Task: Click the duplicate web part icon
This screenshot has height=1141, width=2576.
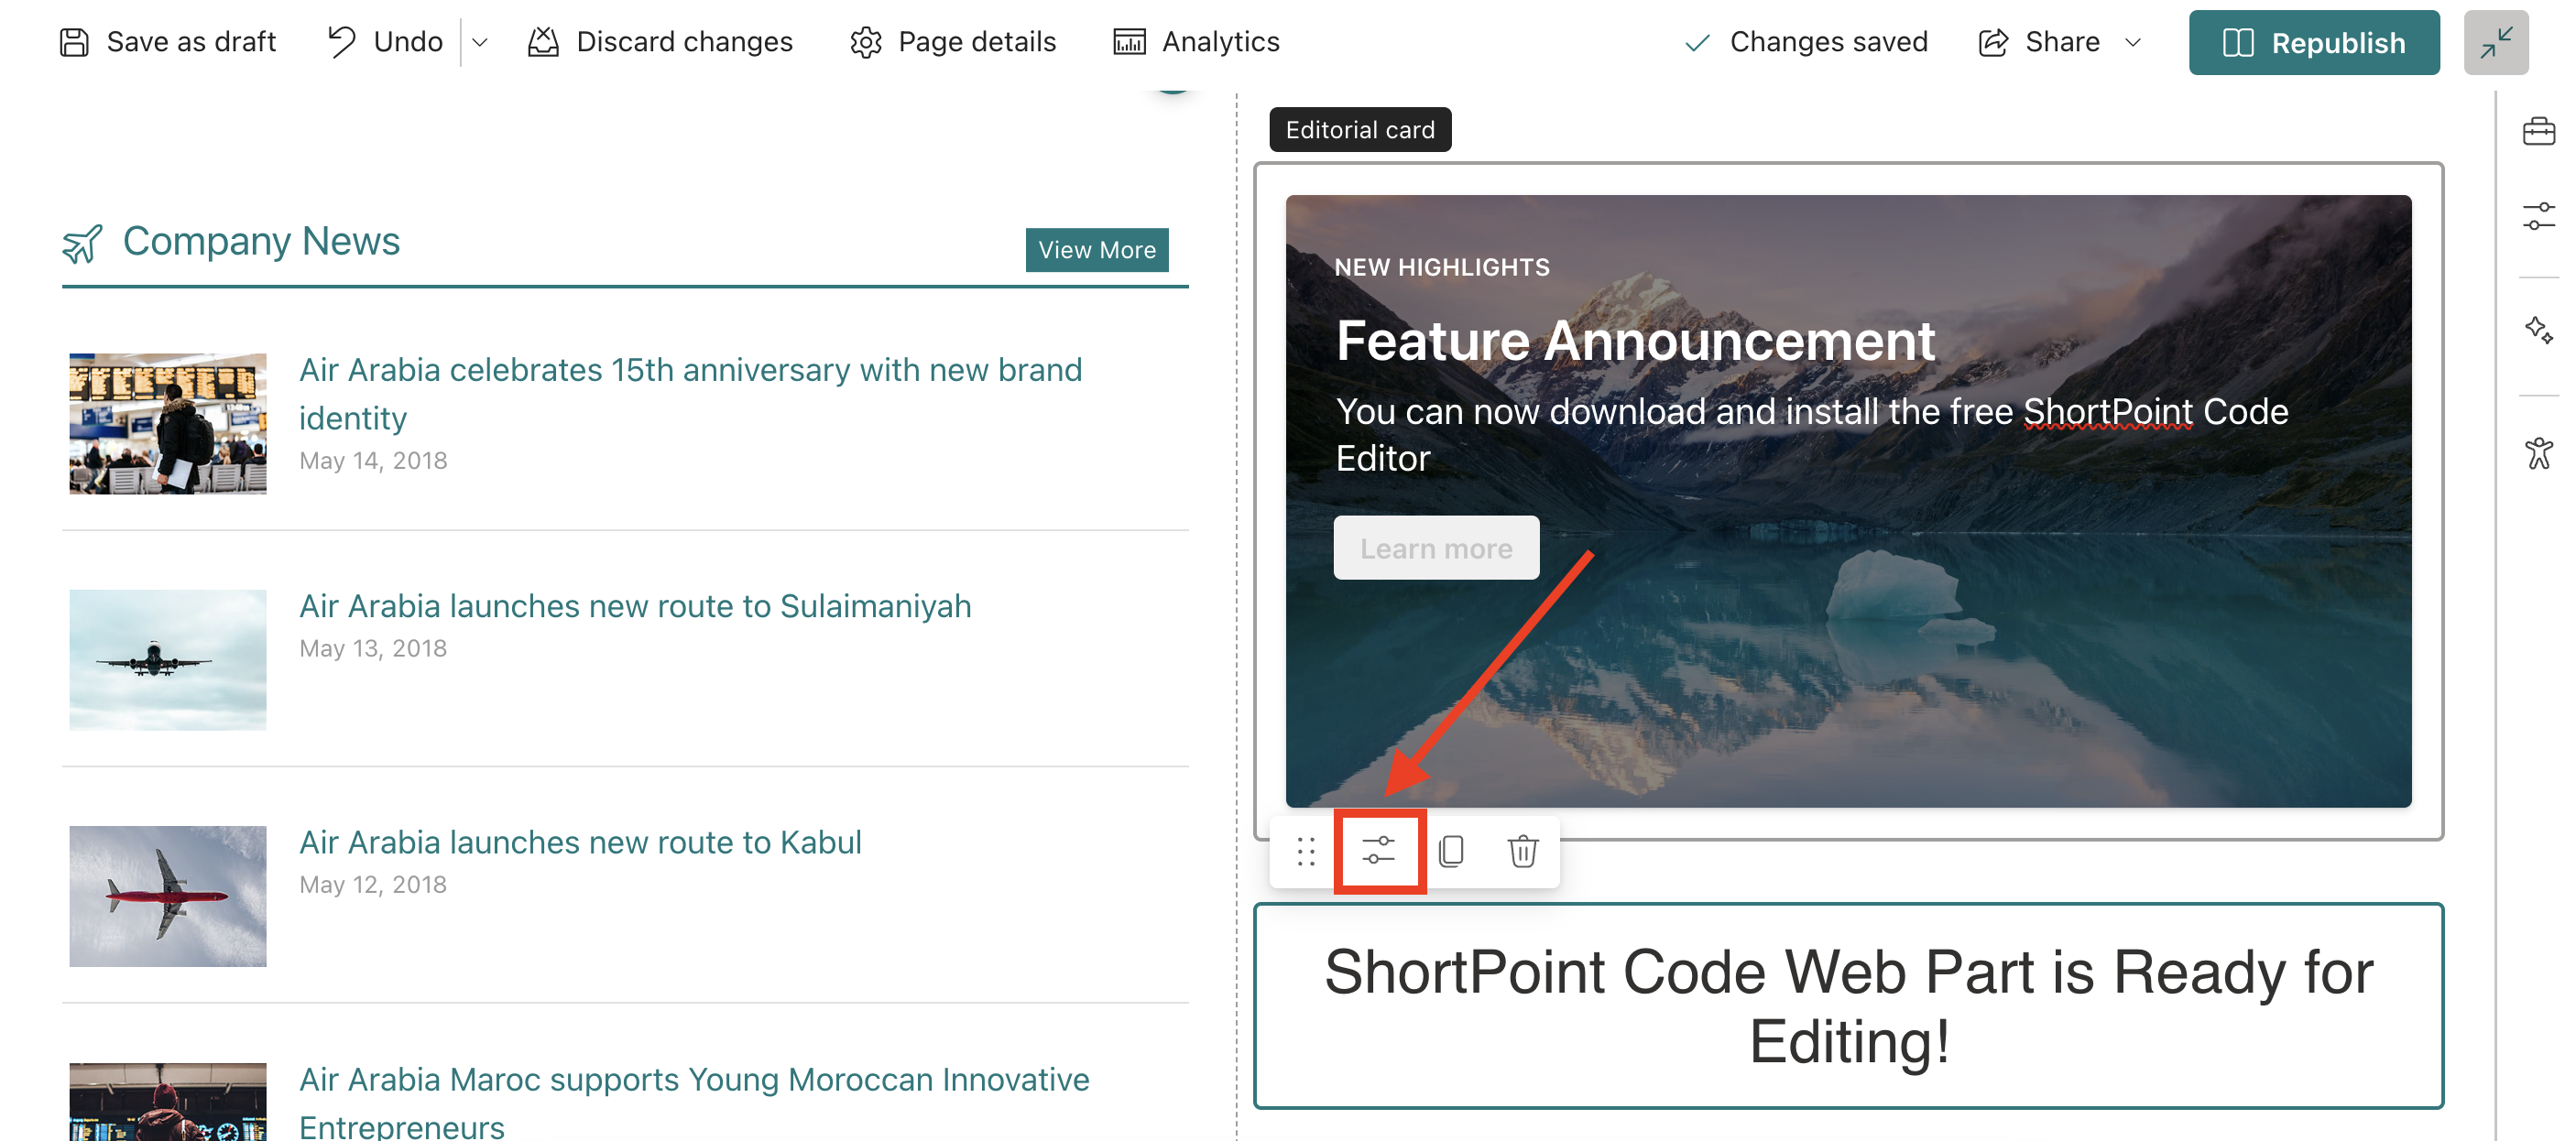Action: pos(1451,851)
